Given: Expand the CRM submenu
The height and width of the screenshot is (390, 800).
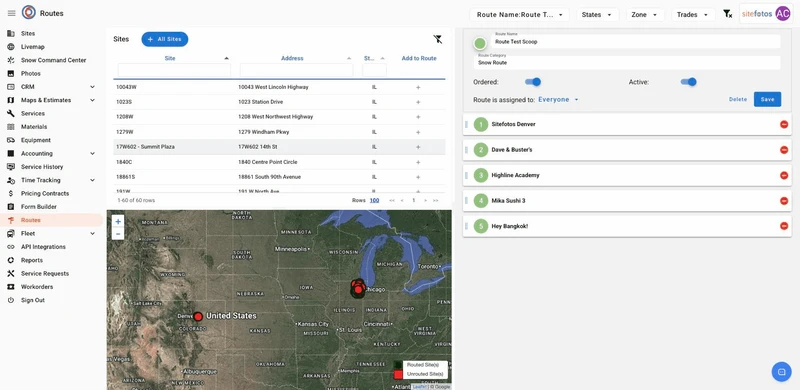Looking at the screenshot, I should point(92,87).
